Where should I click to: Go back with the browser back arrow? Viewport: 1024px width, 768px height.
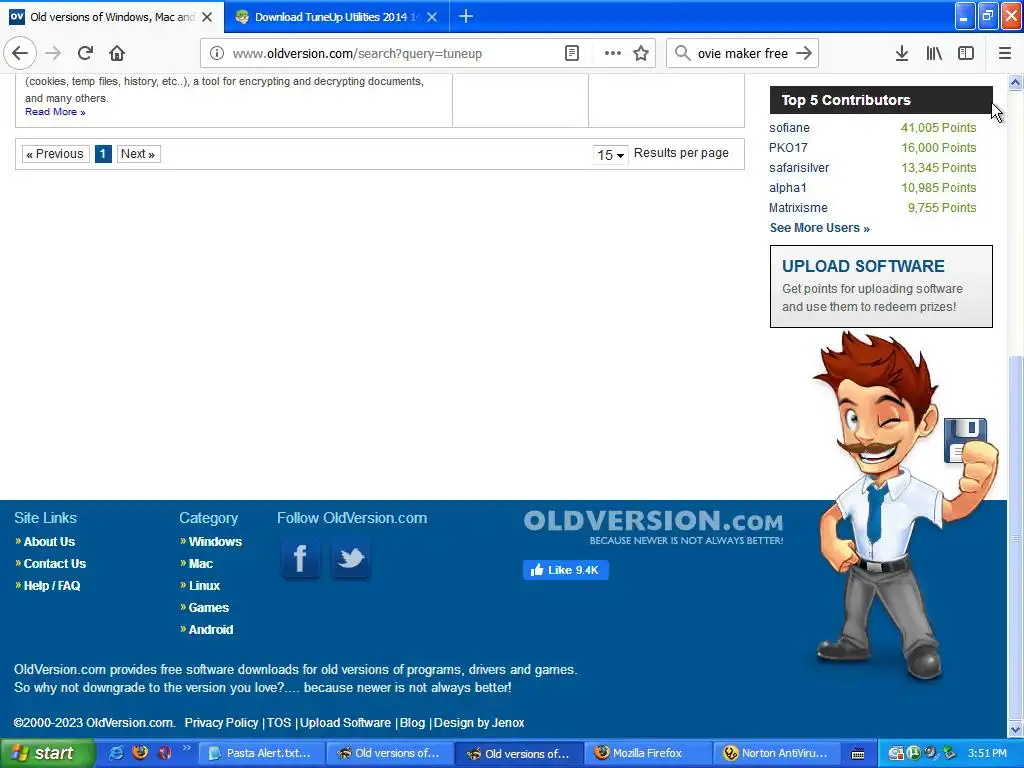pos(20,53)
